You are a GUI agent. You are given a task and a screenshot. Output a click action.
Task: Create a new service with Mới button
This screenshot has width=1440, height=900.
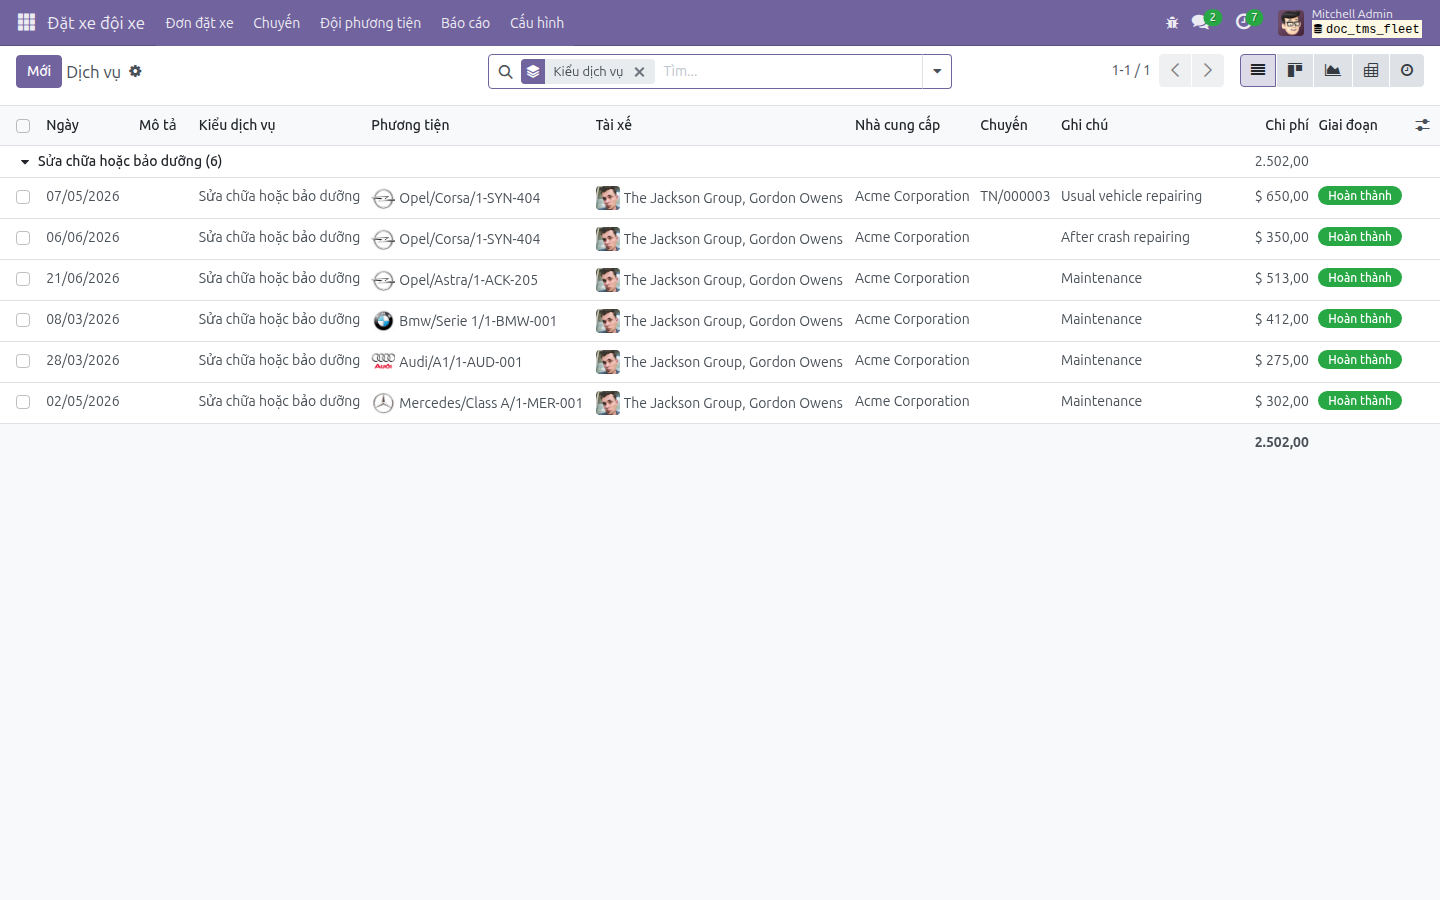point(39,71)
